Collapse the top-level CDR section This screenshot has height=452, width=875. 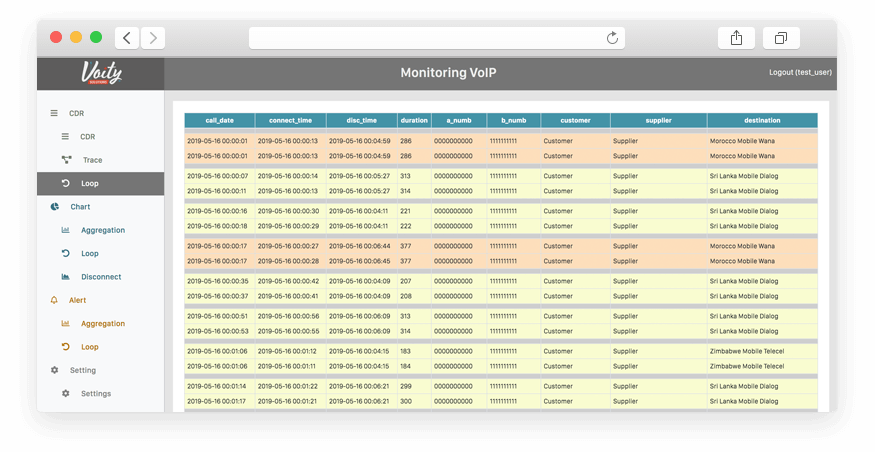(x=76, y=113)
